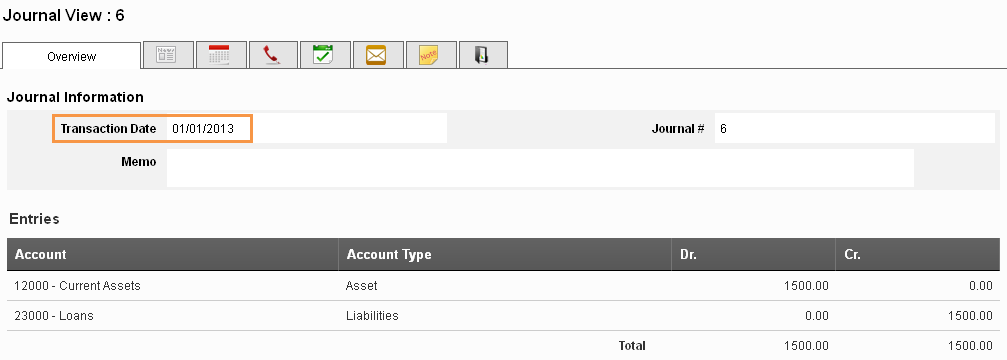
Task: Click inside the Memo field
Action: click(x=539, y=168)
